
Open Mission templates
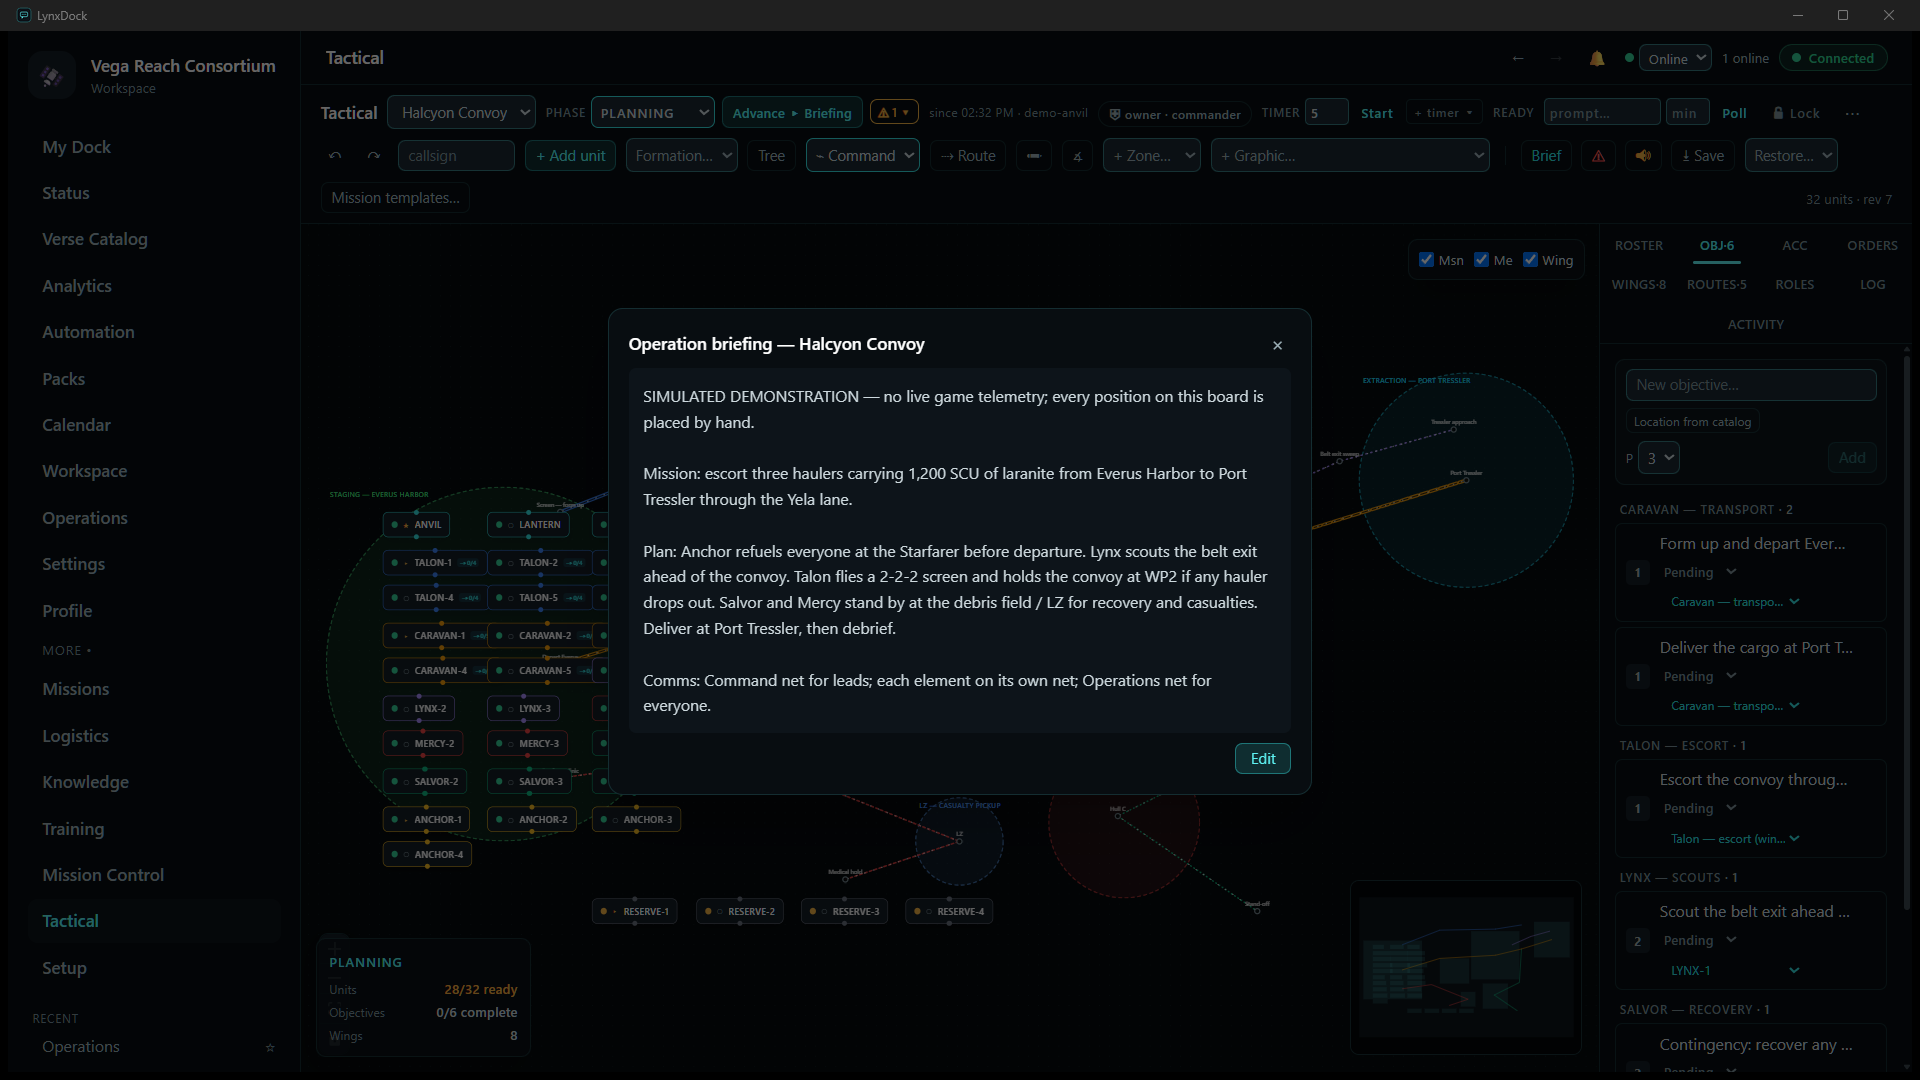click(395, 198)
